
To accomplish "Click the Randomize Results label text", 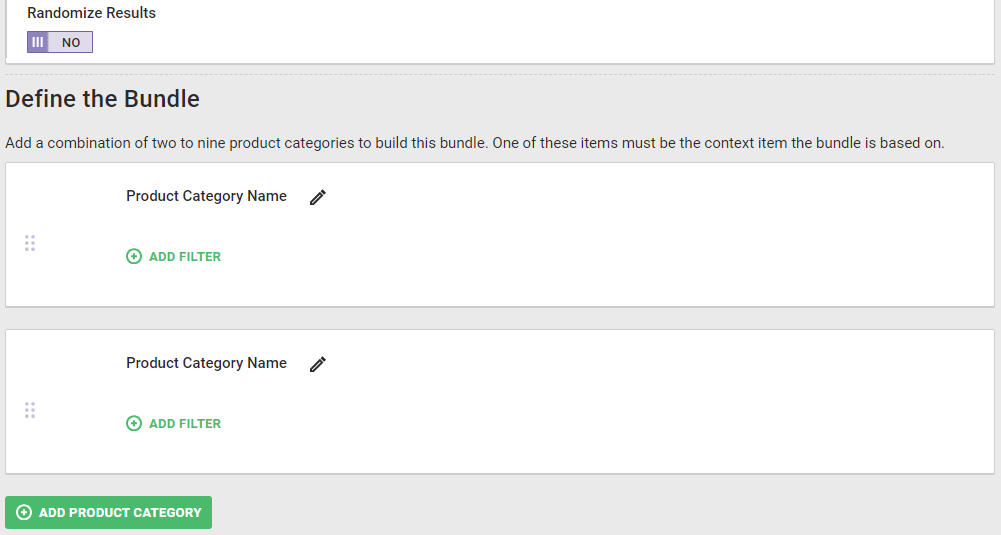I will (91, 13).
